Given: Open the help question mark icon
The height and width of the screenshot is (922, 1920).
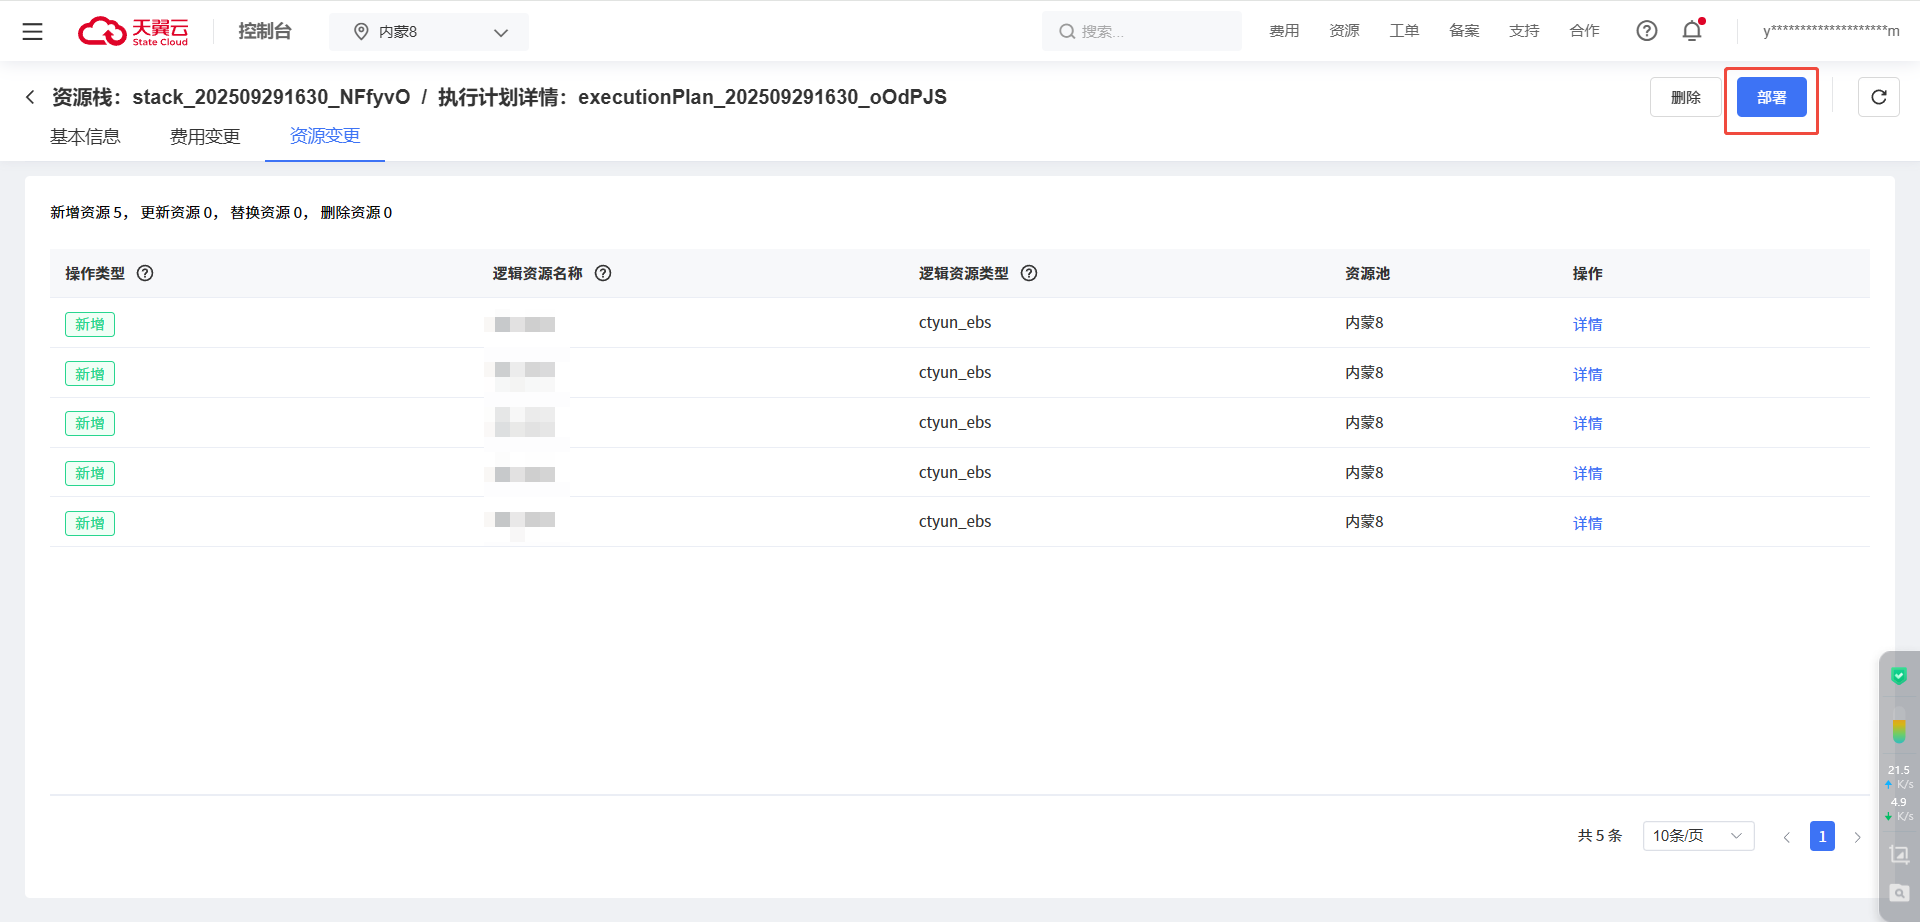Looking at the screenshot, I should 1646,31.
